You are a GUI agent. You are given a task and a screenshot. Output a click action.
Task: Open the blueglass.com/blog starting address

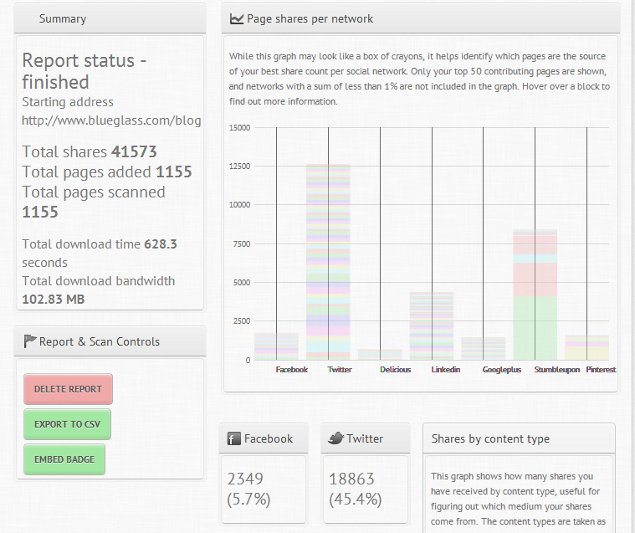[111, 120]
